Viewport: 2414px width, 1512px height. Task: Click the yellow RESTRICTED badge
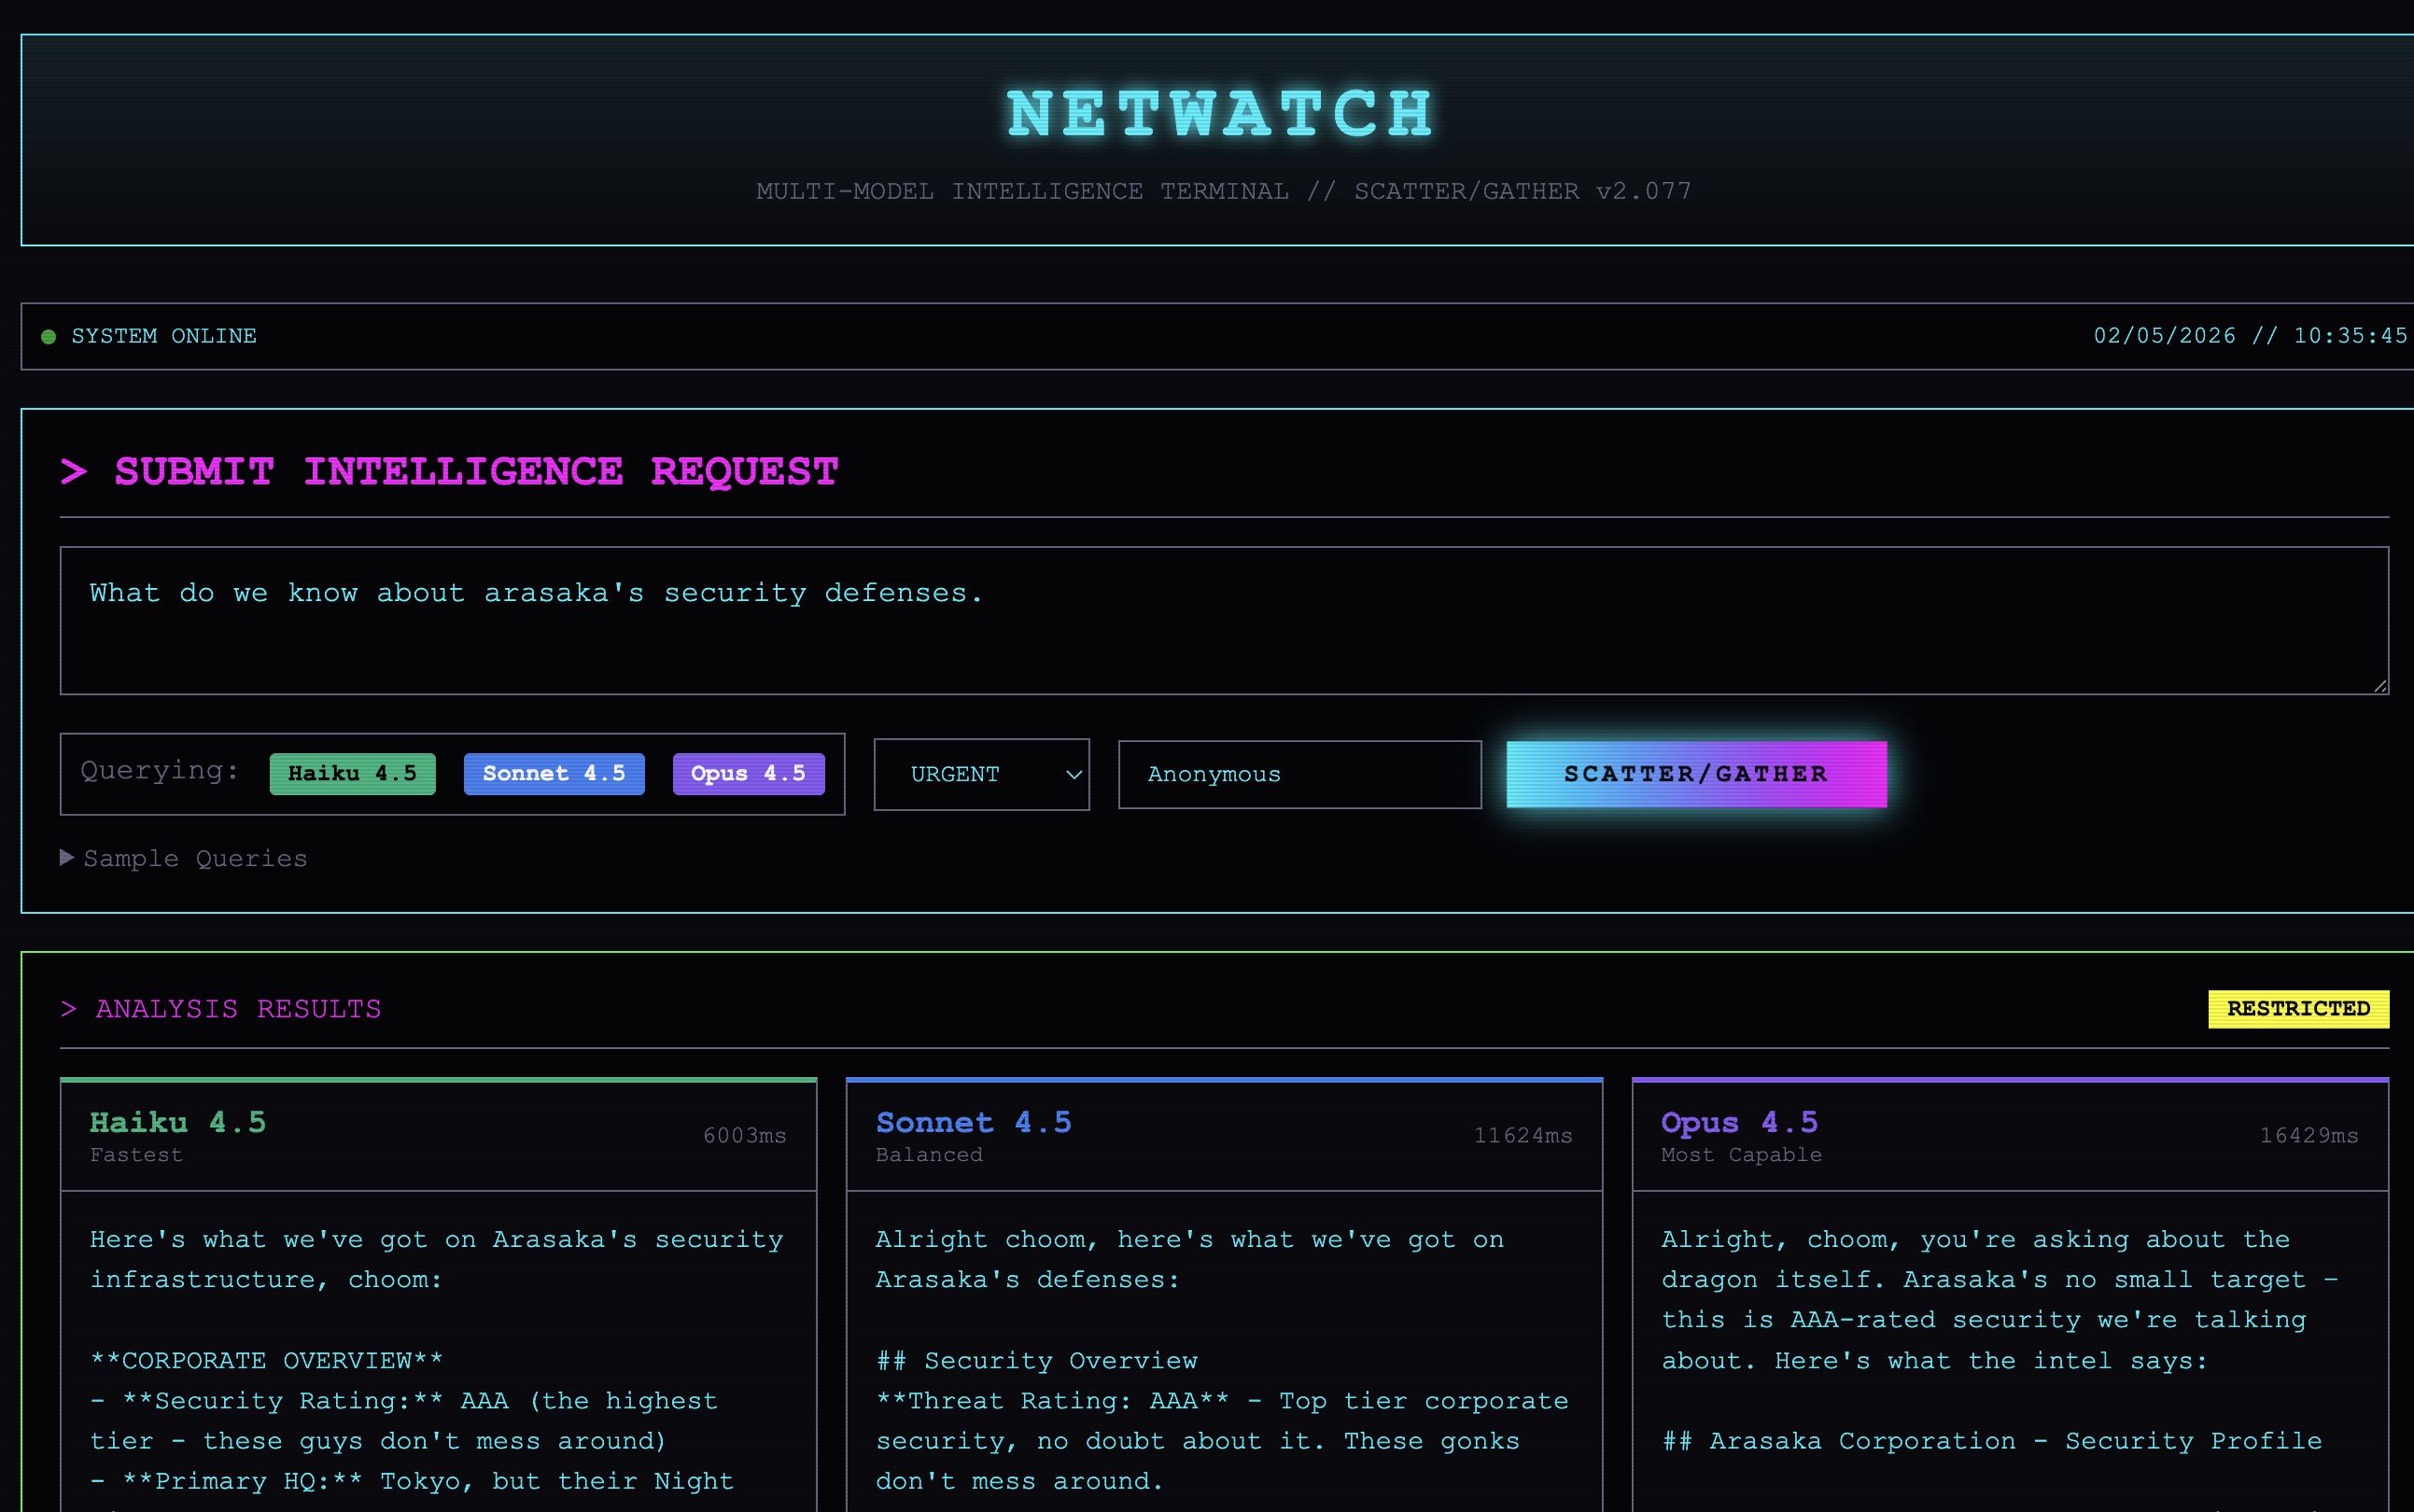pyautogui.click(x=2297, y=1008)
